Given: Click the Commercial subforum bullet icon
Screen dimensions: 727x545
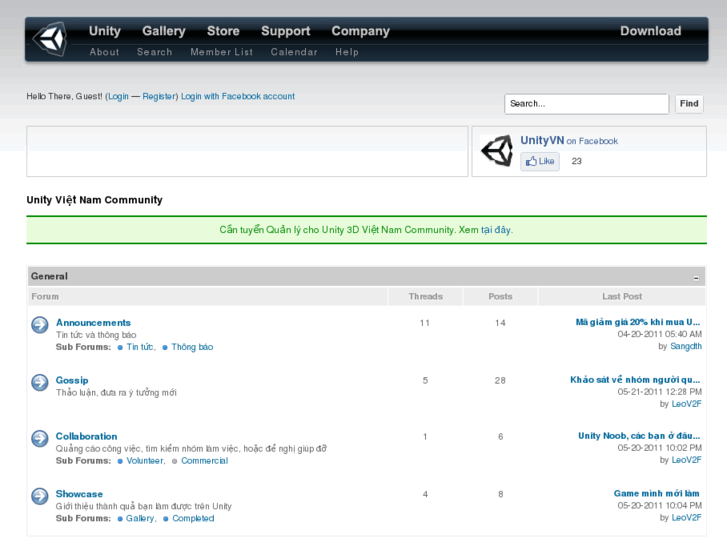Looking at the screenshot, I should 174,461.
